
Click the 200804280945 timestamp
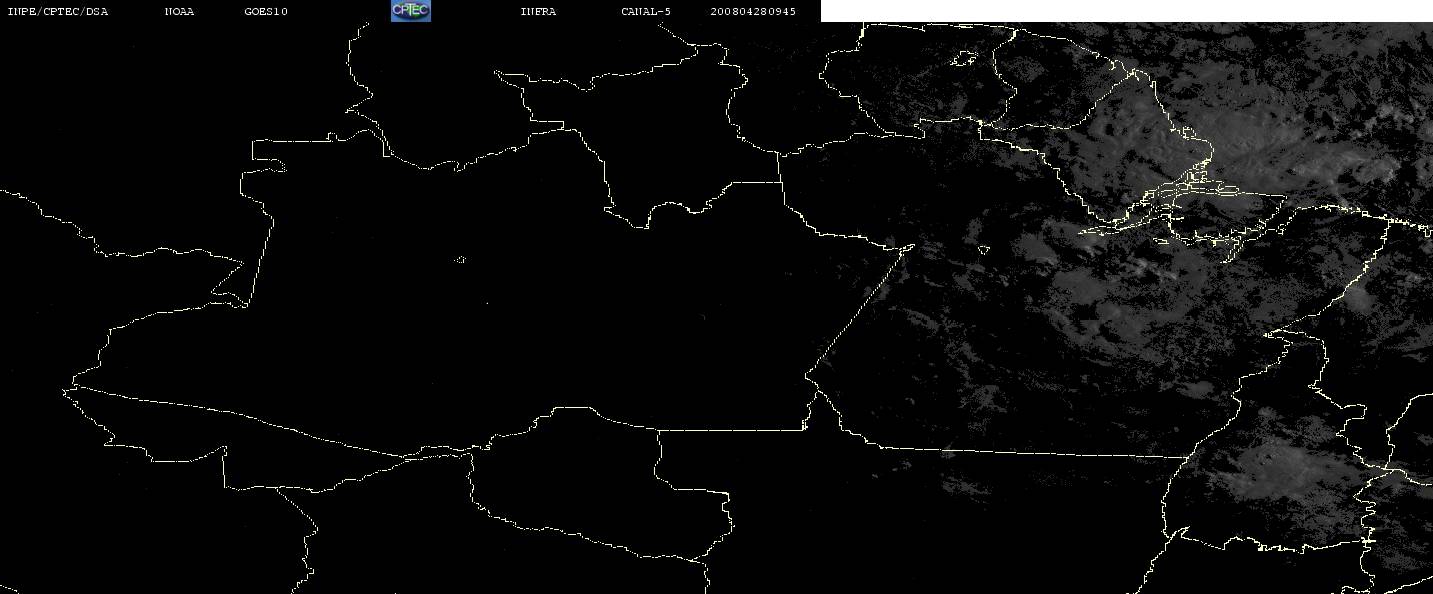(753, 12)
